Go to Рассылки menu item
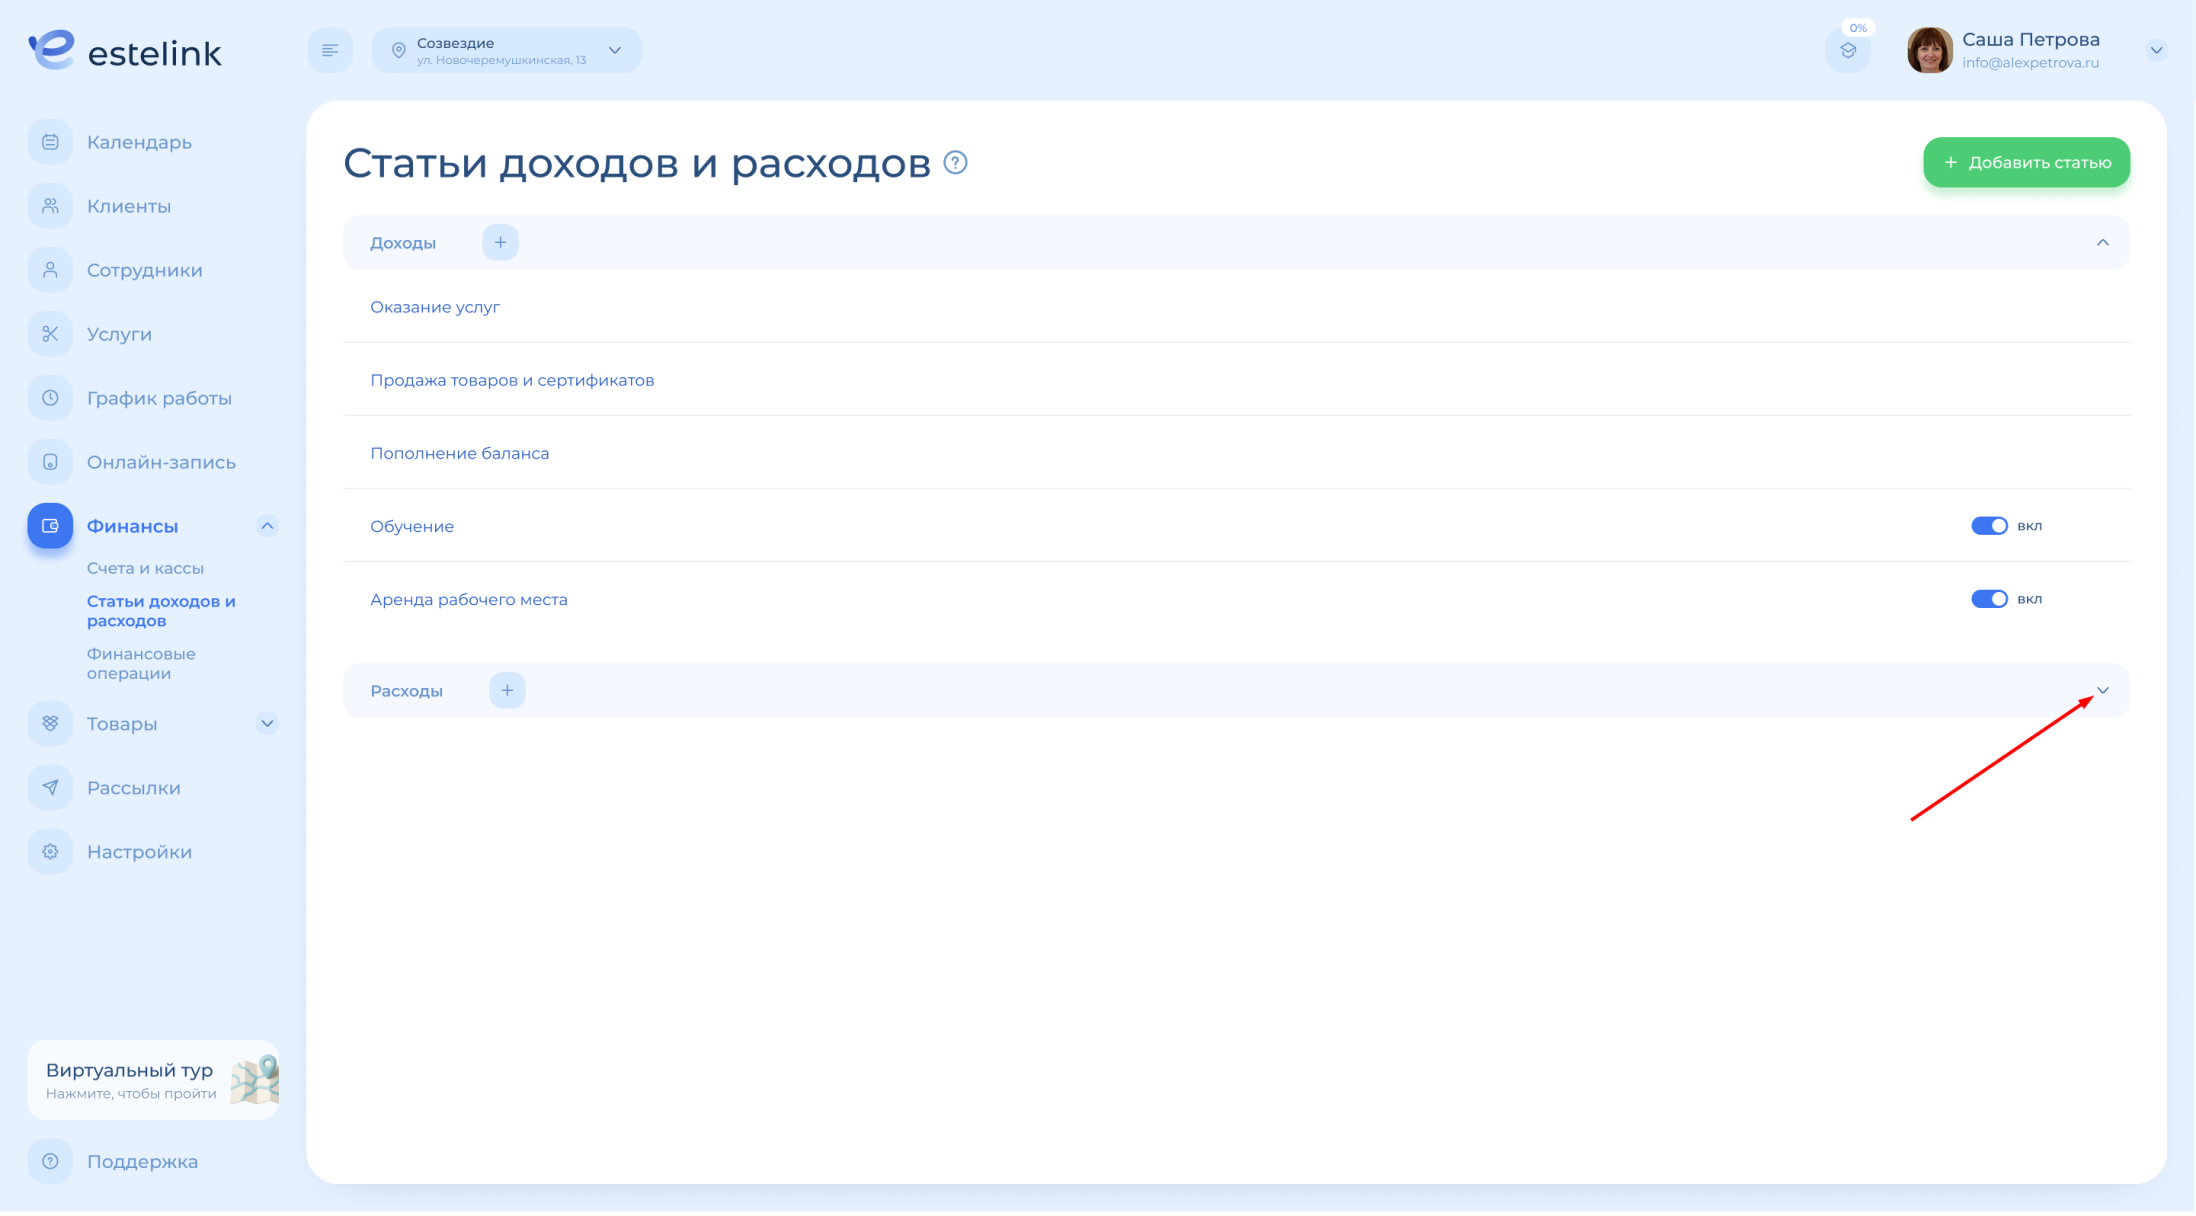Viewport: 2196px width, 1216px height. click(134, 788)
